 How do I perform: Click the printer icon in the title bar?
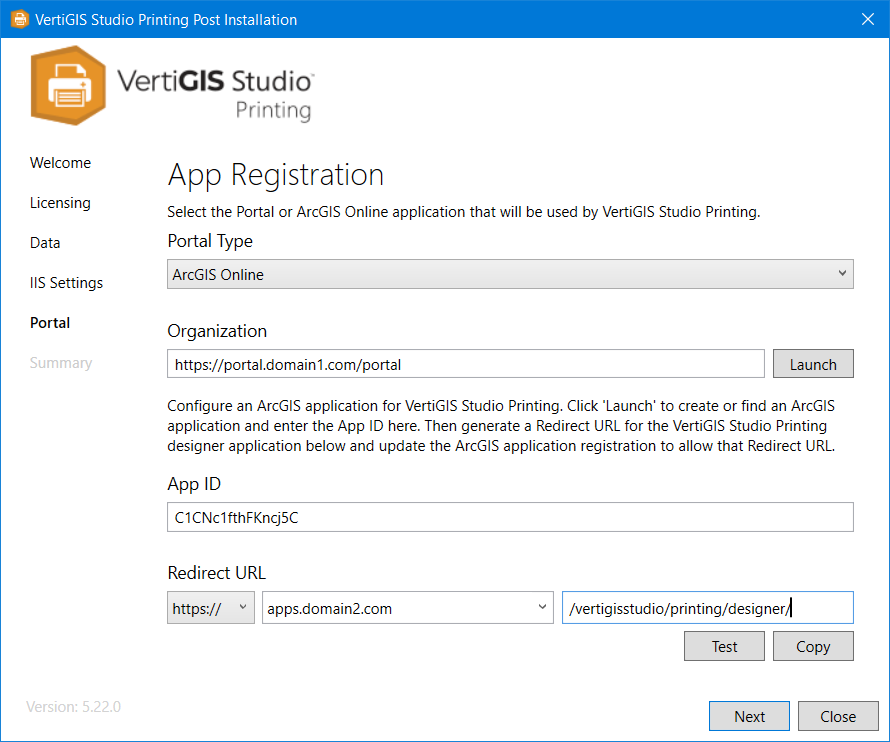[x=17, y=18]
